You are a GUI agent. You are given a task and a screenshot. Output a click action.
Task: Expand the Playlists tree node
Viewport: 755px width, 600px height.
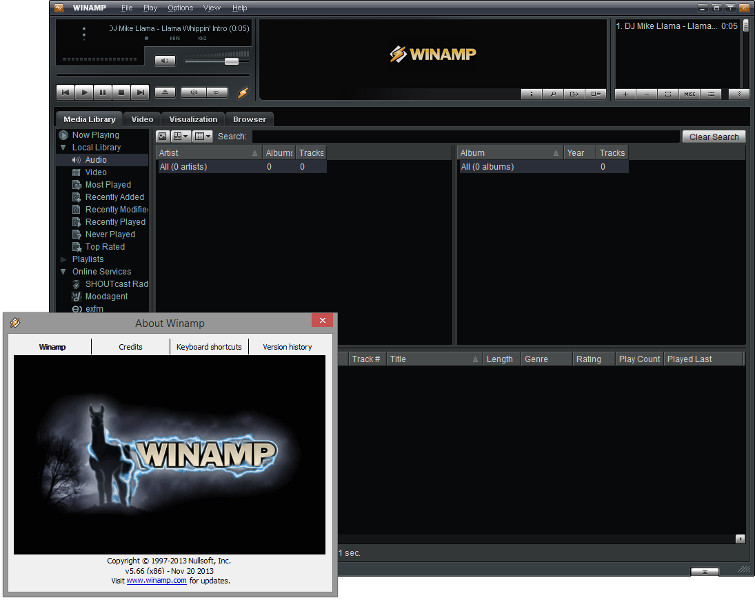coord(63,259)
